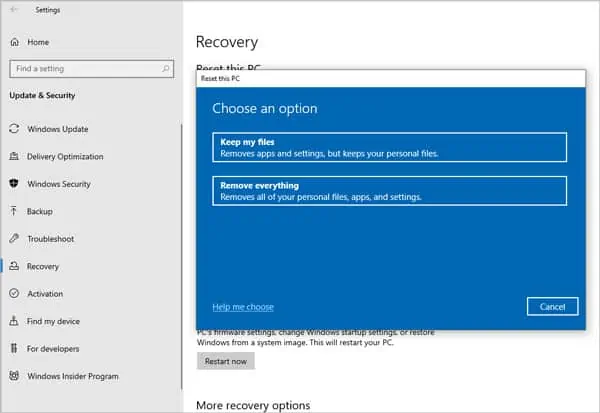Screen dimensions: 600x413
Task: Open the Recovery settings page
Action: tap(43, 267)
